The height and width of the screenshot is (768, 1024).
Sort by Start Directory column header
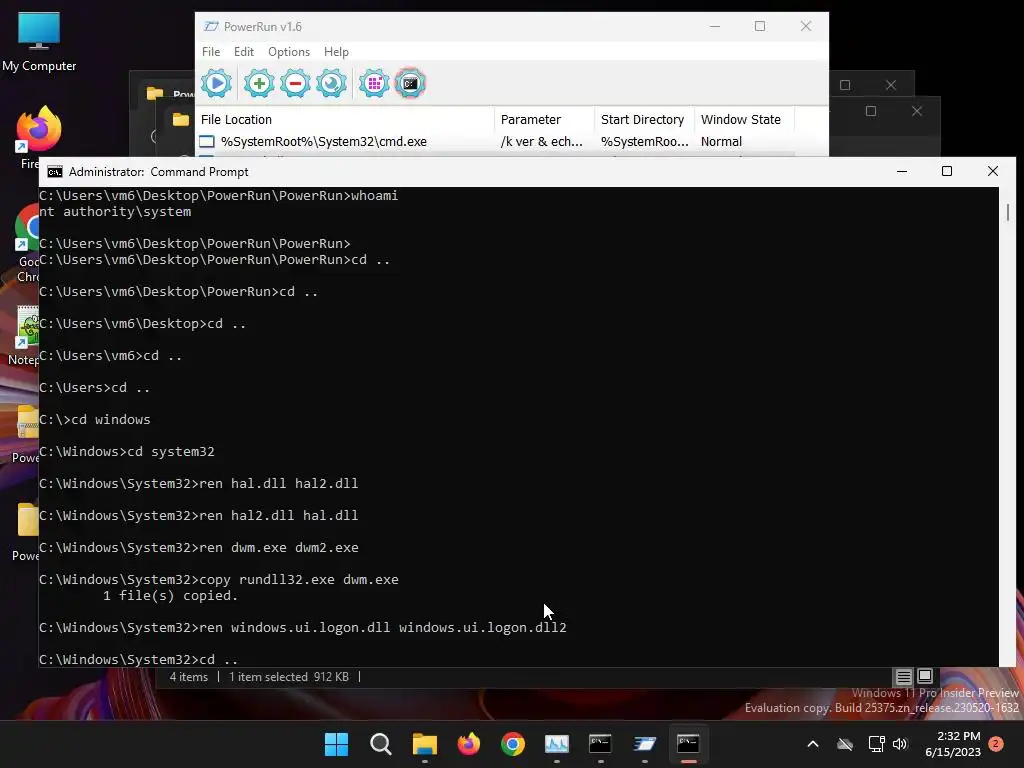point(645,120)
